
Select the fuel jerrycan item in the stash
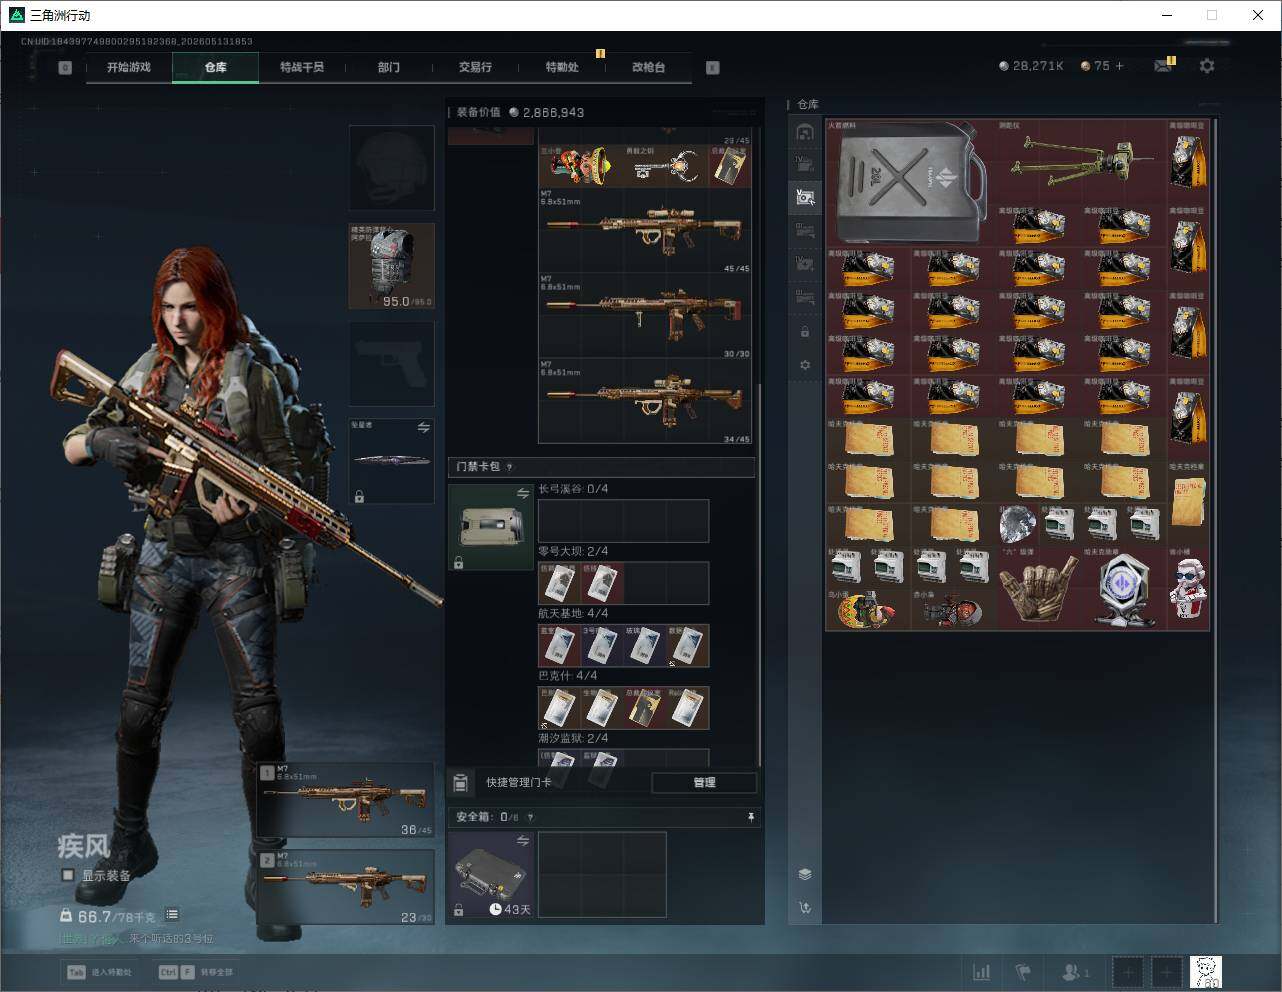(911, 183)
